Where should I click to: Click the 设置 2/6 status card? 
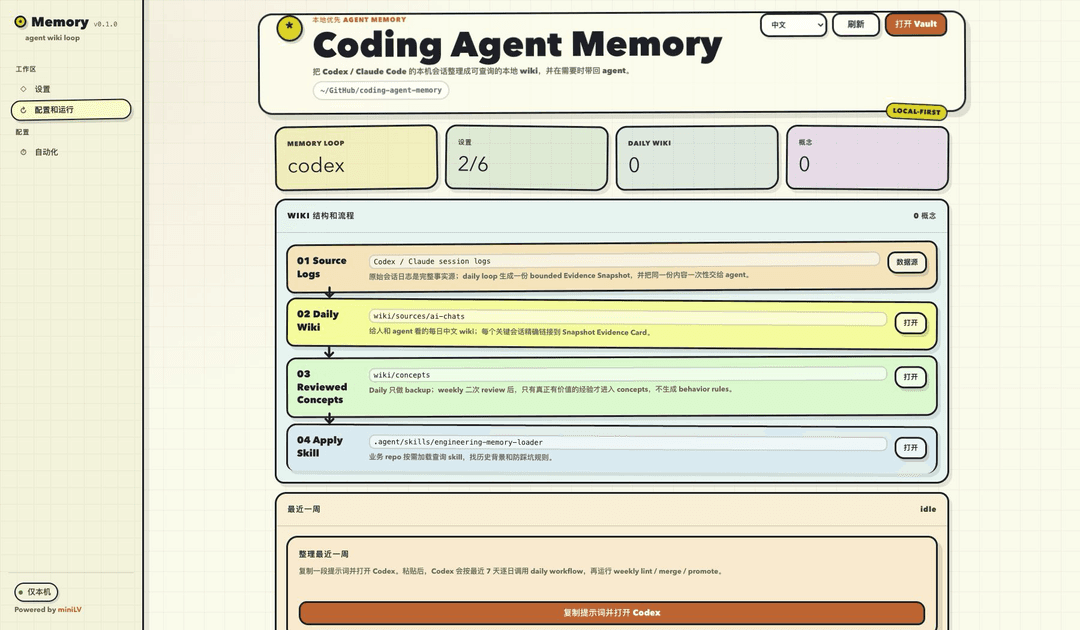point(526,158)
